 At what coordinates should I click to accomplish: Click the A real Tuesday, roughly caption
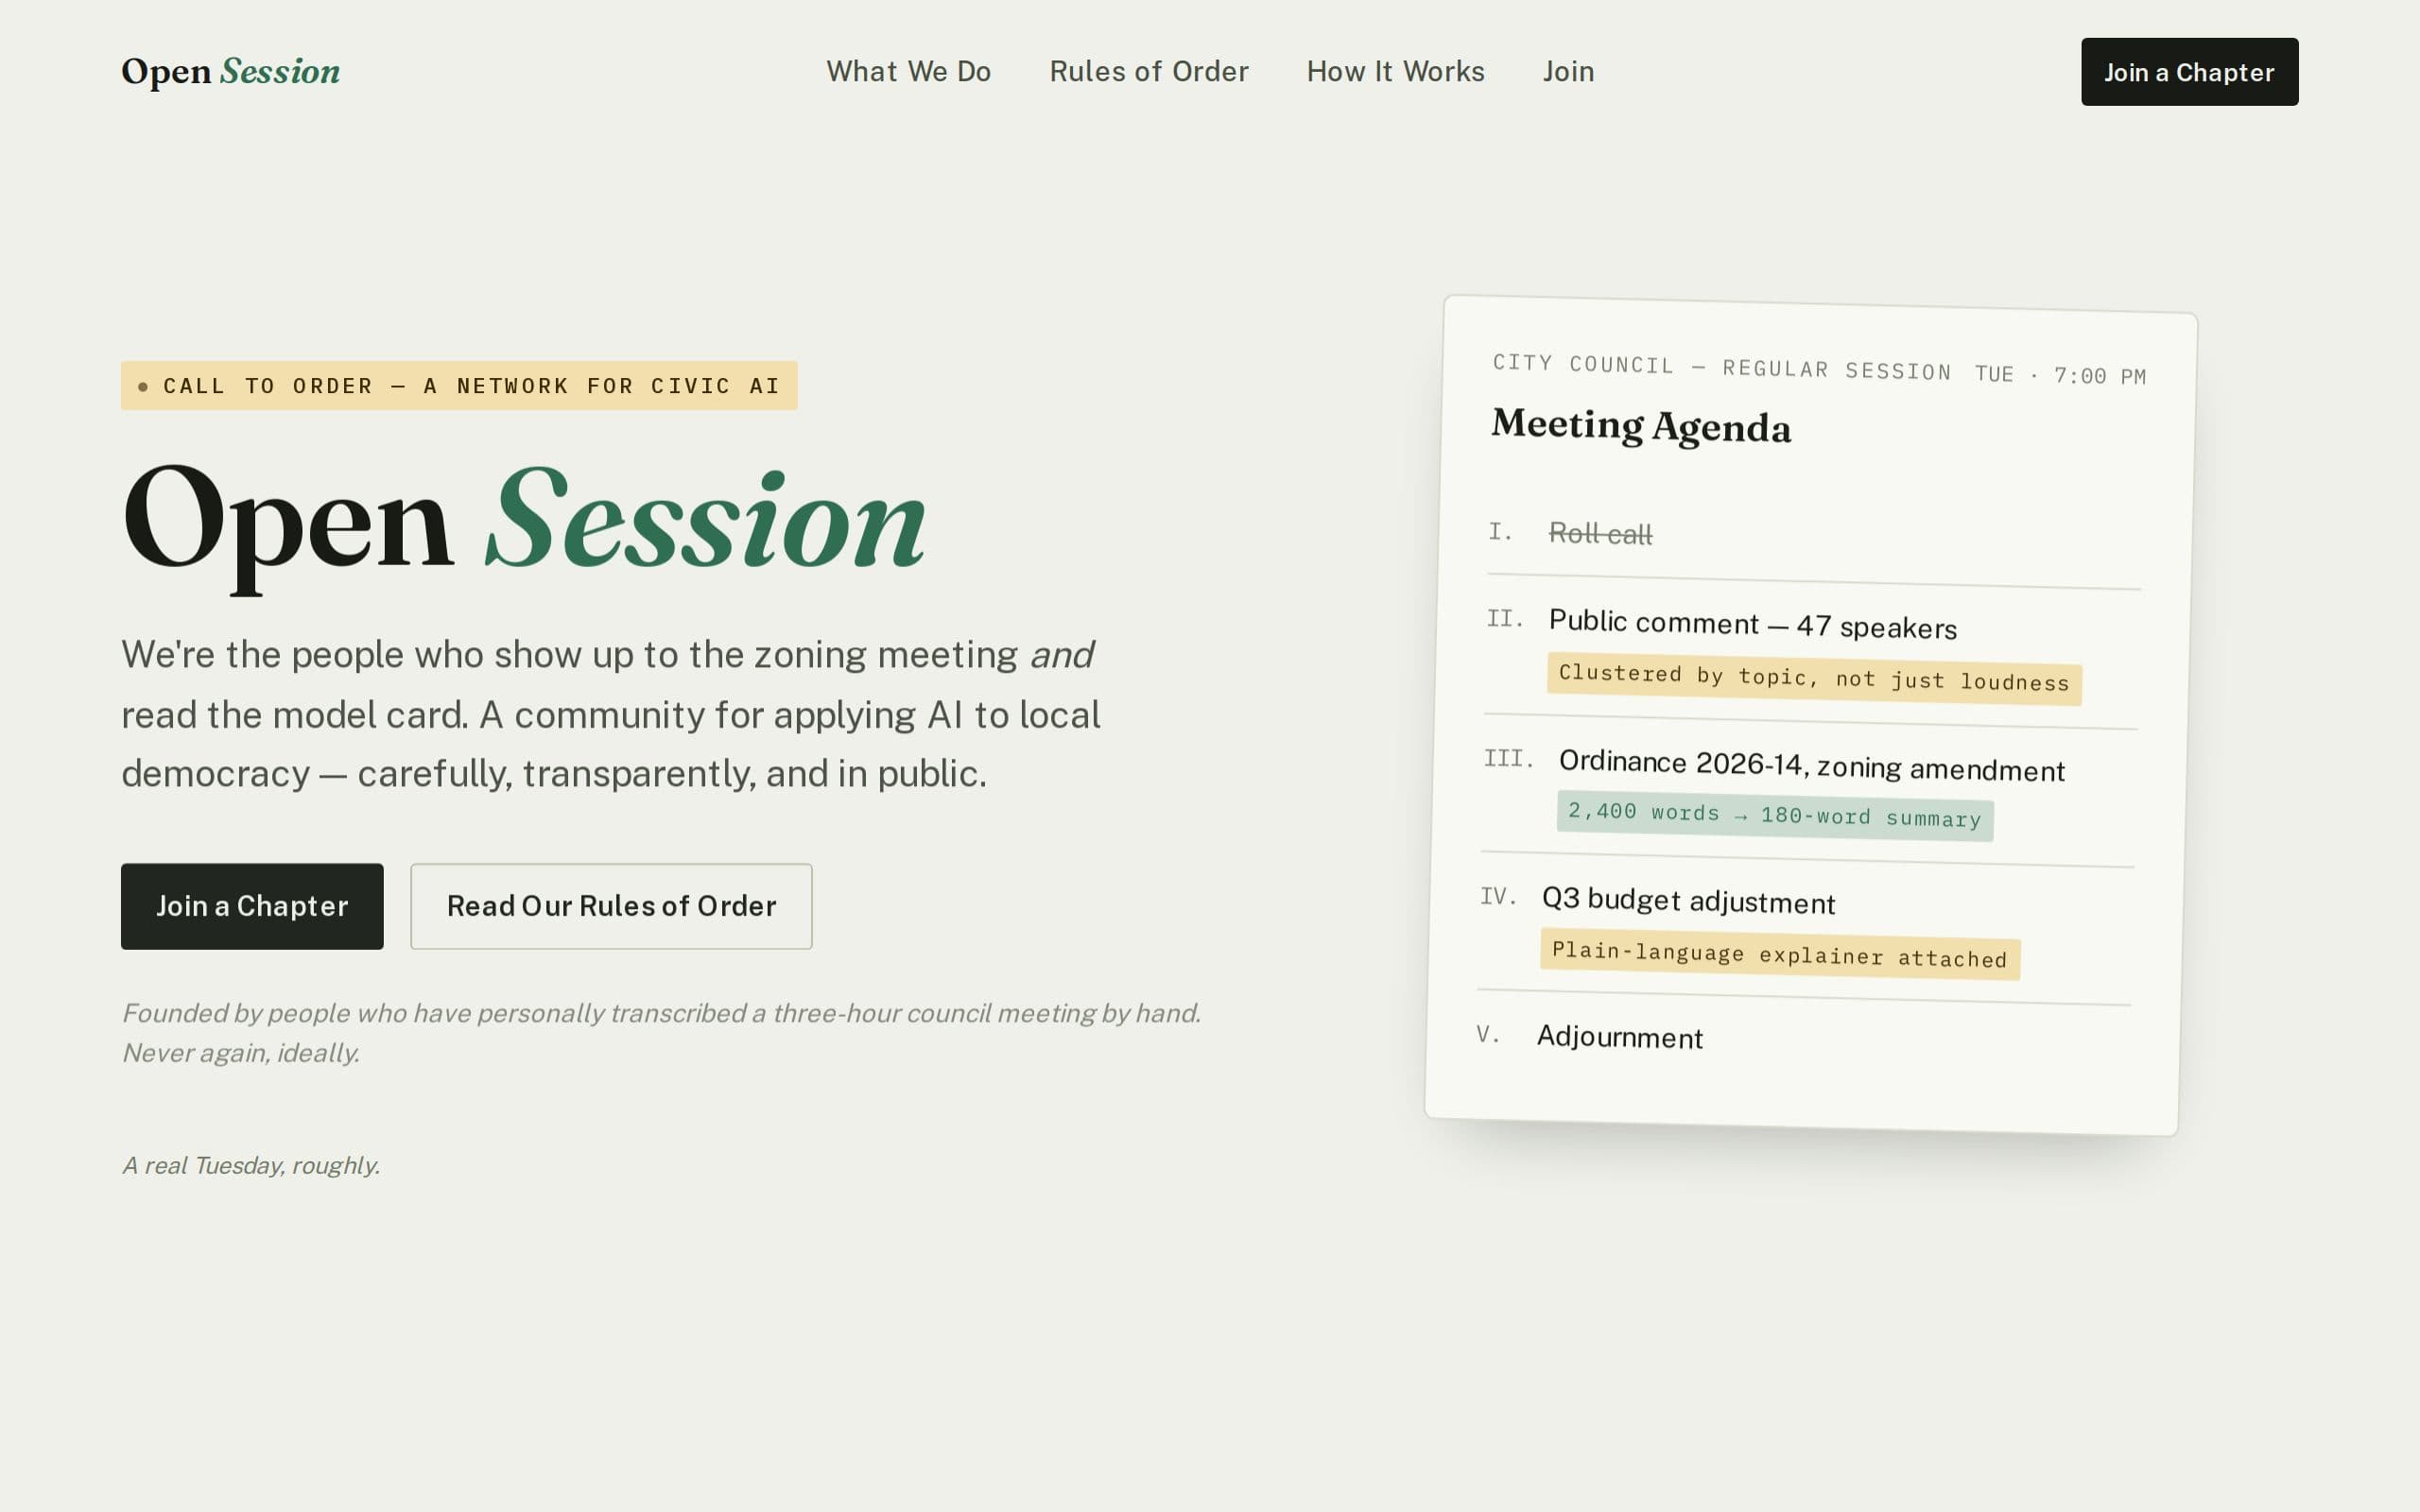pyautogui.click(x=251, y=1165)
